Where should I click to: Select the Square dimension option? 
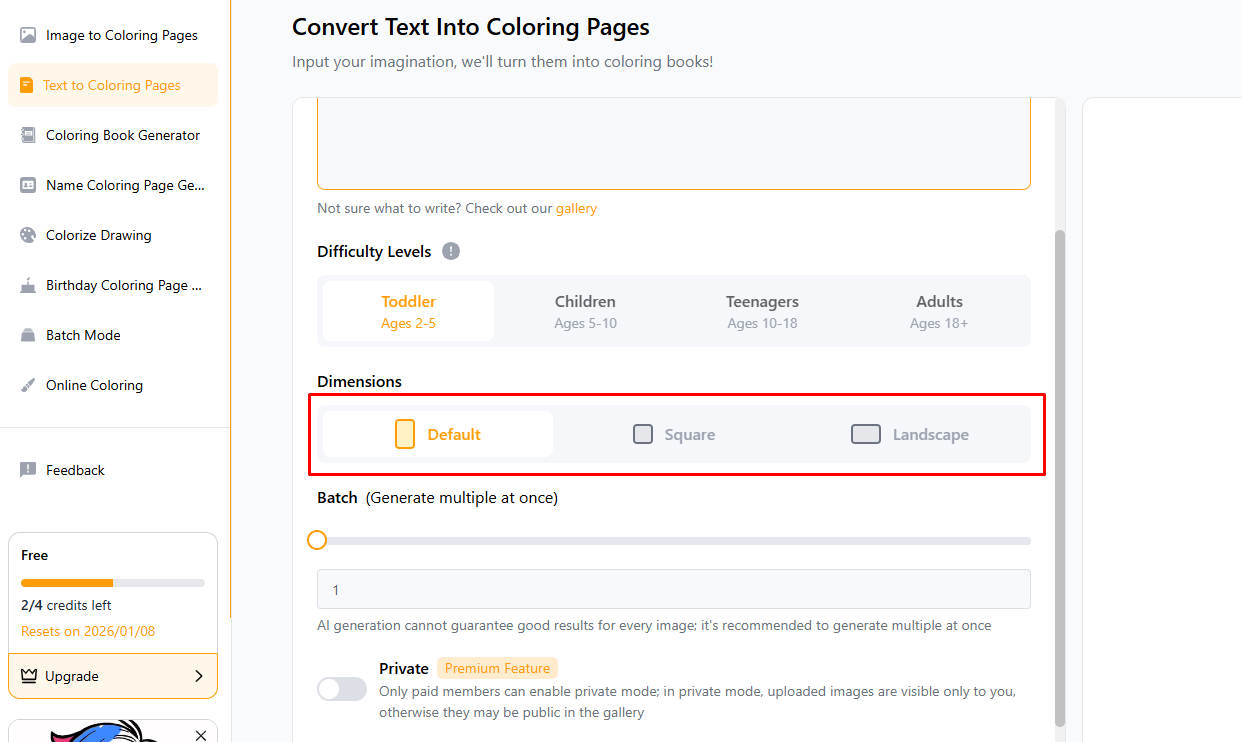674,434
